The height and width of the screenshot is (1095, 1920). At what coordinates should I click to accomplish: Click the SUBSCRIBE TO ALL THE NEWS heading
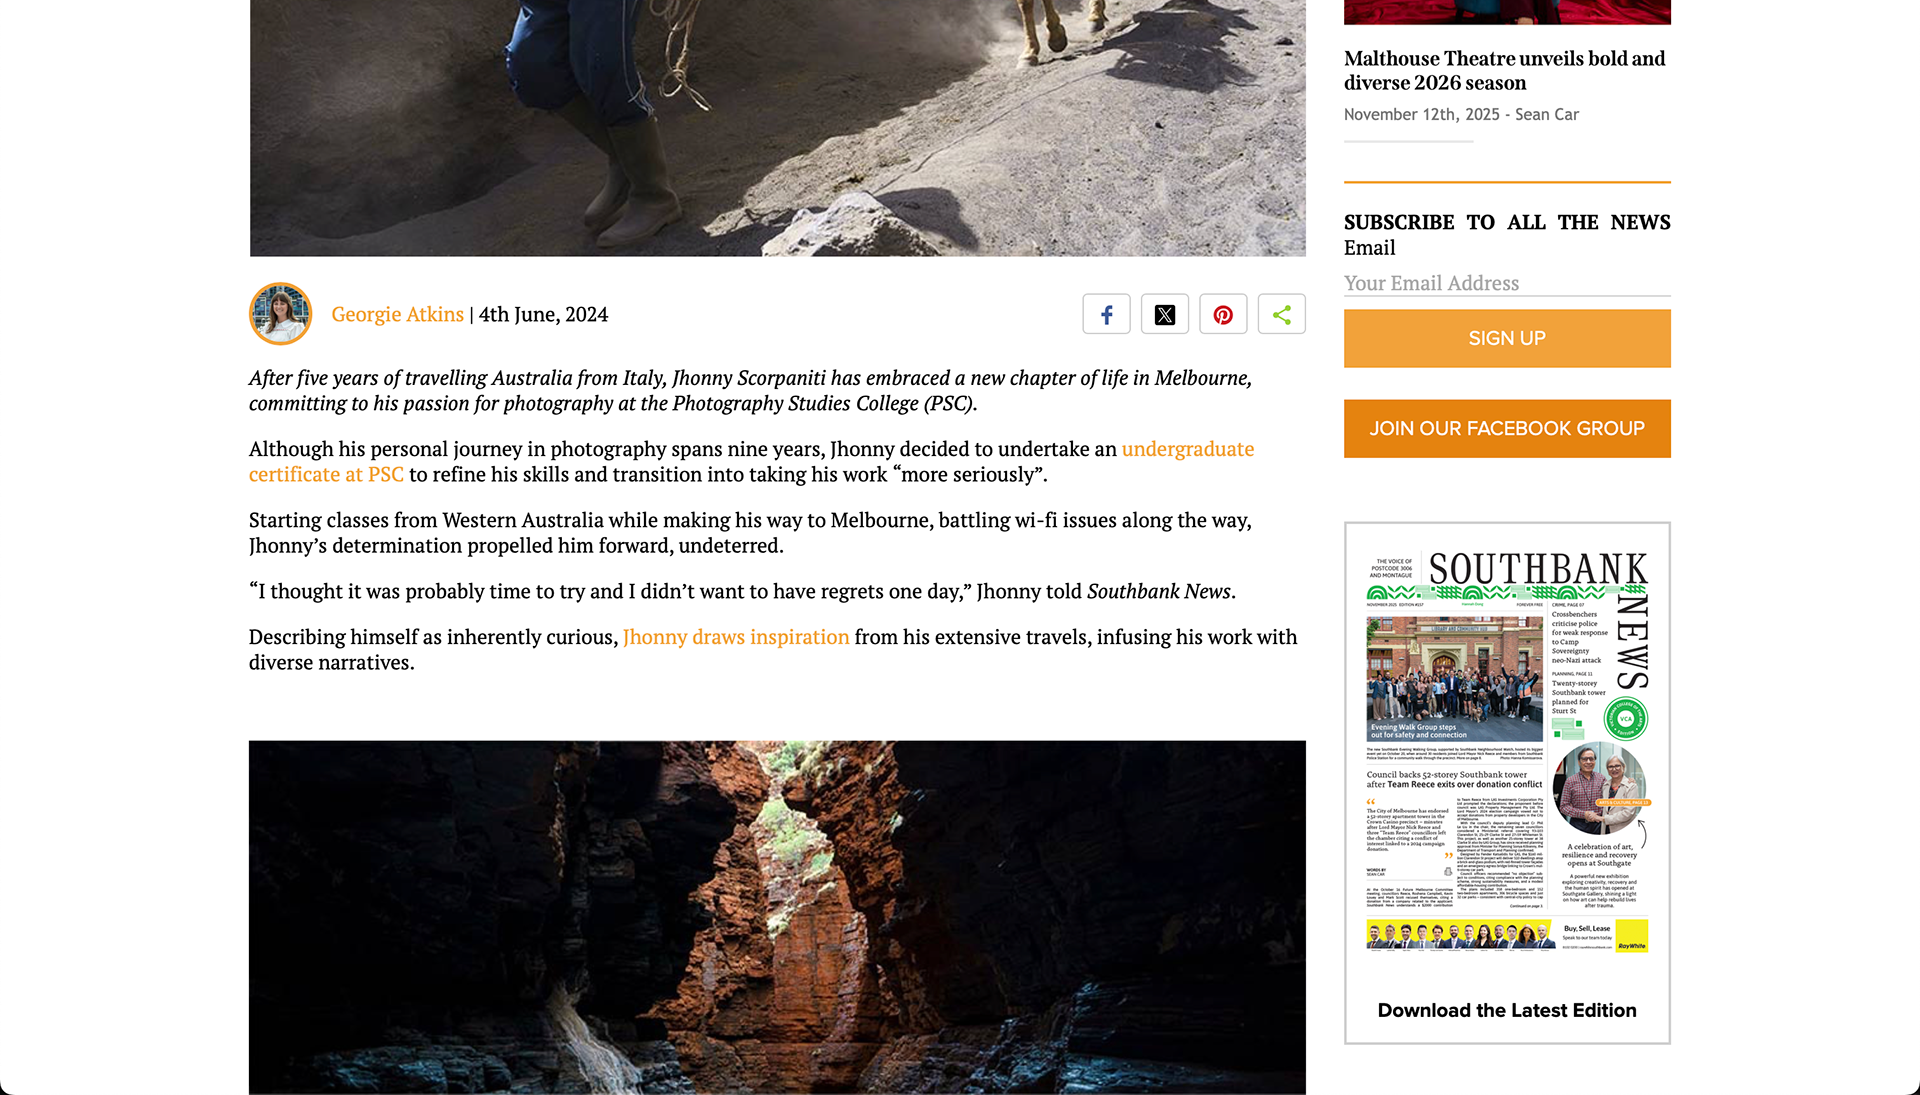click(x=1507, y=222)
